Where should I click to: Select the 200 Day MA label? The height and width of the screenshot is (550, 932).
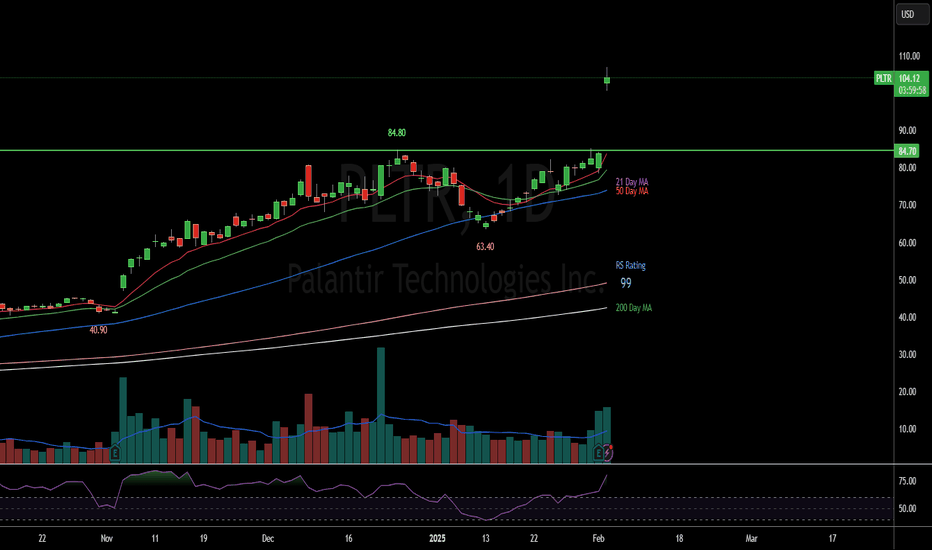click(x=634, y=308)
